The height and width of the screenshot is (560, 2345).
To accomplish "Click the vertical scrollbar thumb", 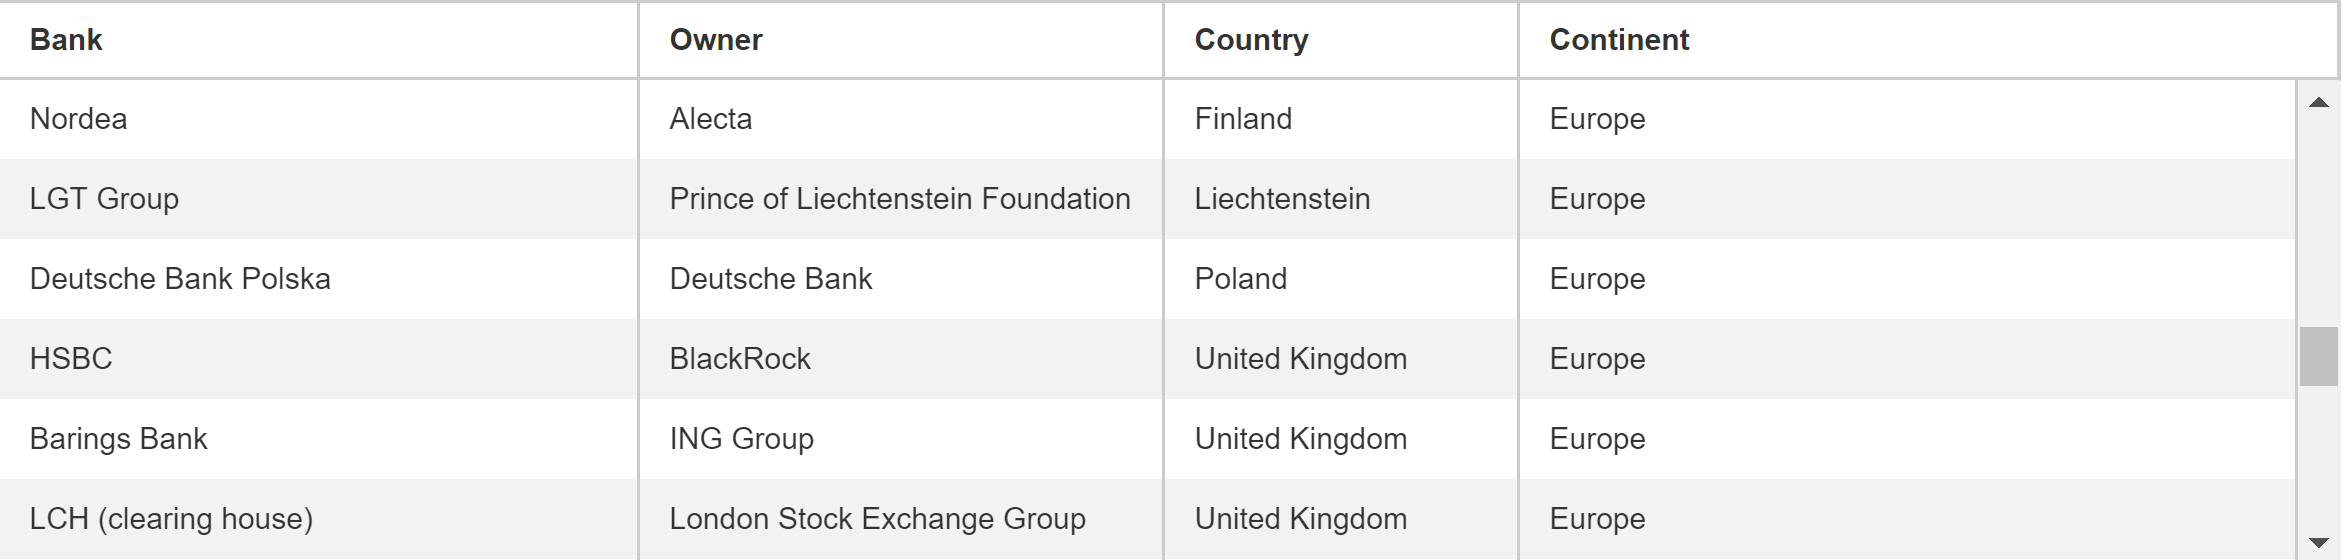I will tap(2319, 356).
